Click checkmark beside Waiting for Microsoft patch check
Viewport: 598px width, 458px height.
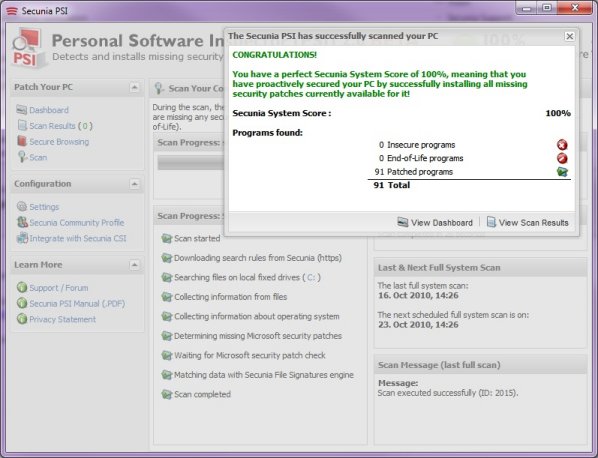click(x=167, y=355)
